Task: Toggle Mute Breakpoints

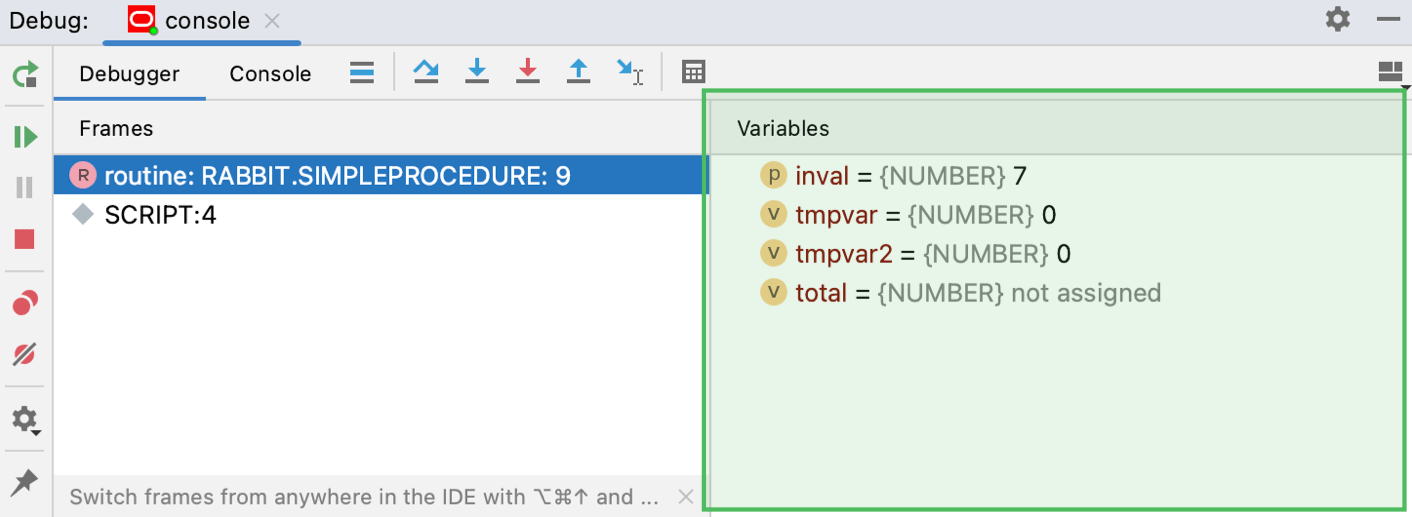Action: [26, 353]
